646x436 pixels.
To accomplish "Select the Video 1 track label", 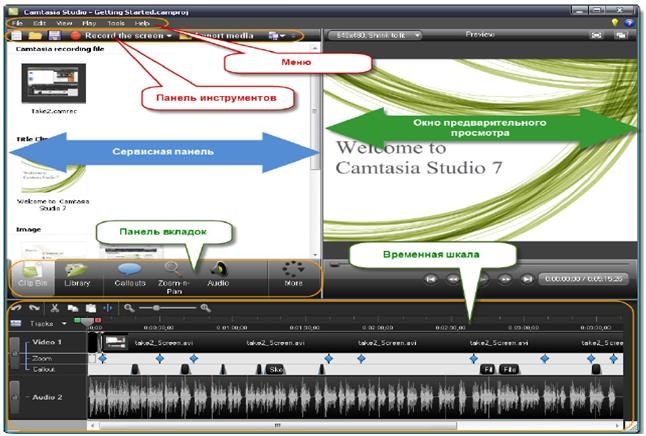I will tap(47, 342).
